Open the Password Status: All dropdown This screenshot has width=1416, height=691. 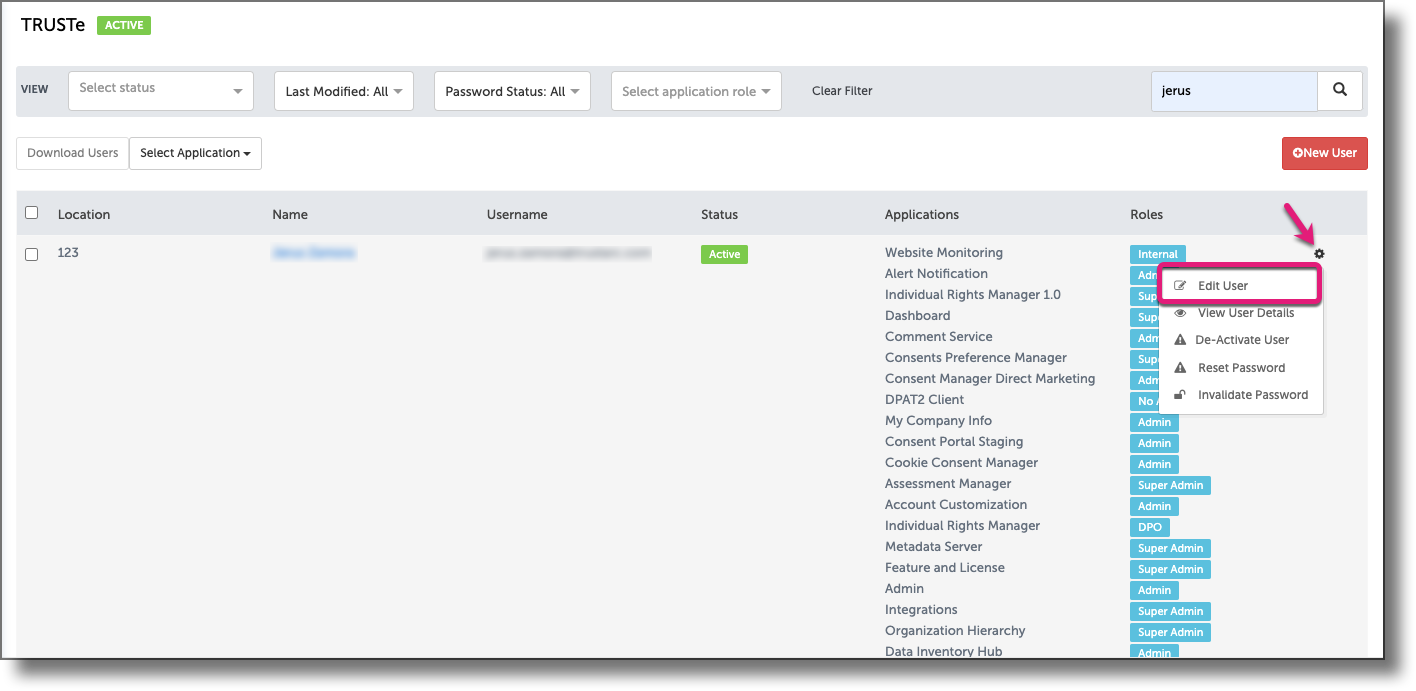(x=512, y=91)
